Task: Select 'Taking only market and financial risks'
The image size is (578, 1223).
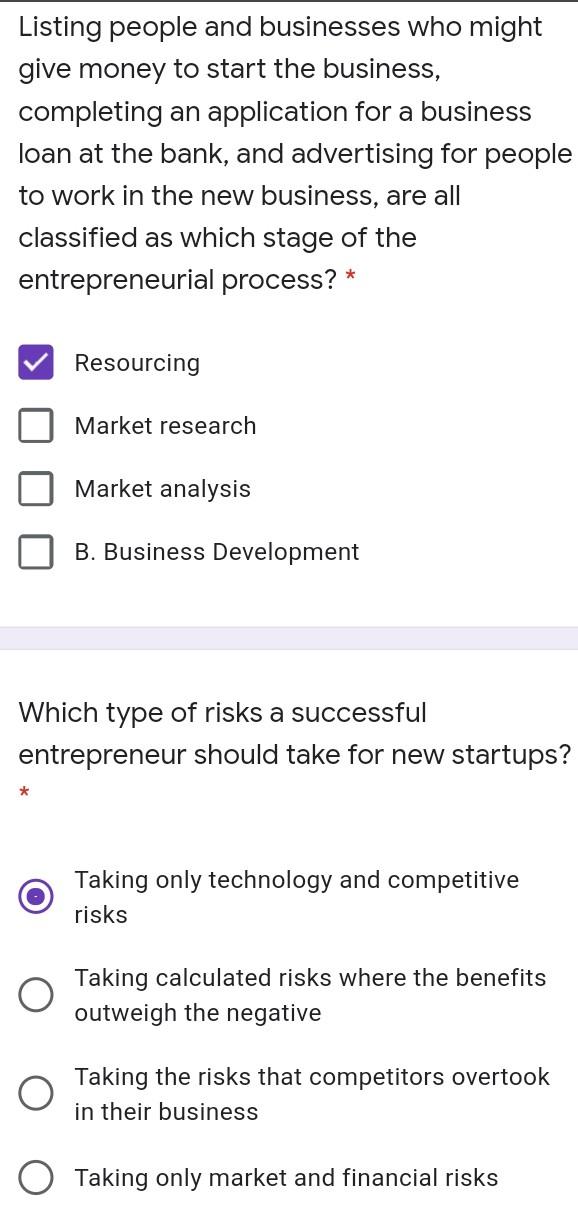Action: tap(36, 1178)
